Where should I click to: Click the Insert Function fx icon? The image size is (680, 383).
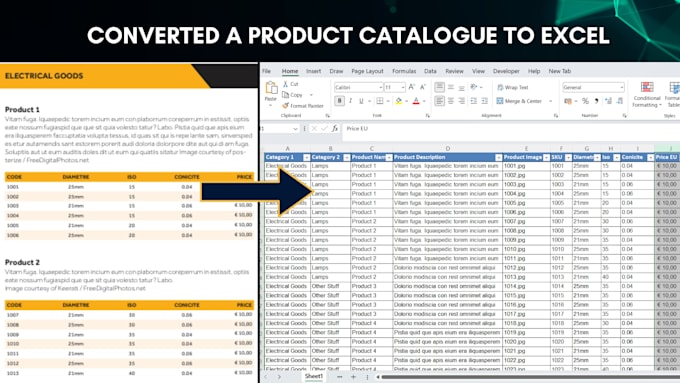tap(334, 128)
